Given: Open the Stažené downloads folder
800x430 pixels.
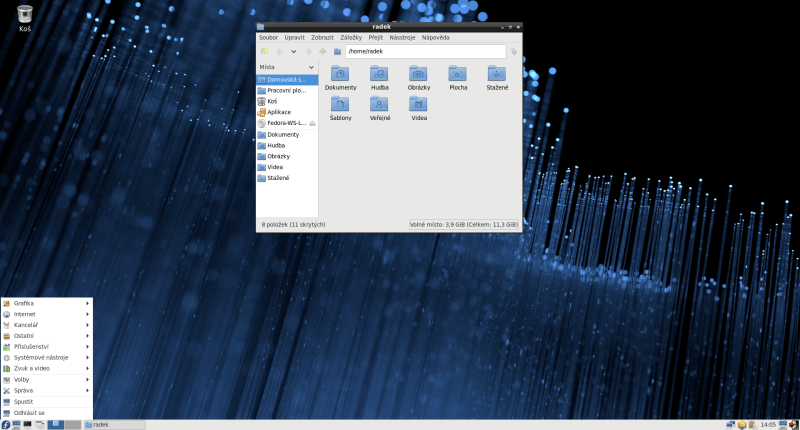Looking at the screenshot, I should coord(497,74).
